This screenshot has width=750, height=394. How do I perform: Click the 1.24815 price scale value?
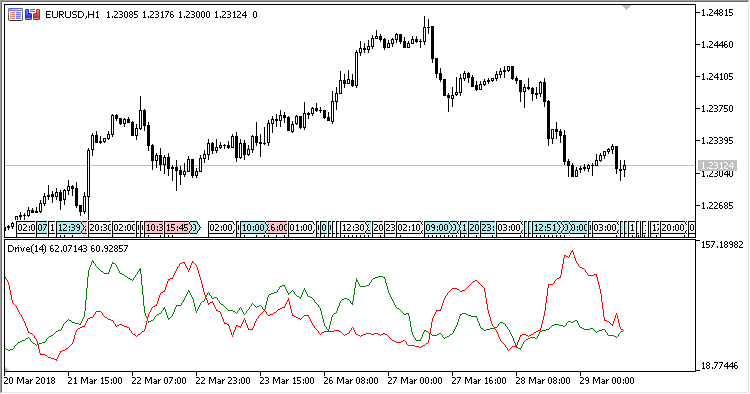point(717,13)
